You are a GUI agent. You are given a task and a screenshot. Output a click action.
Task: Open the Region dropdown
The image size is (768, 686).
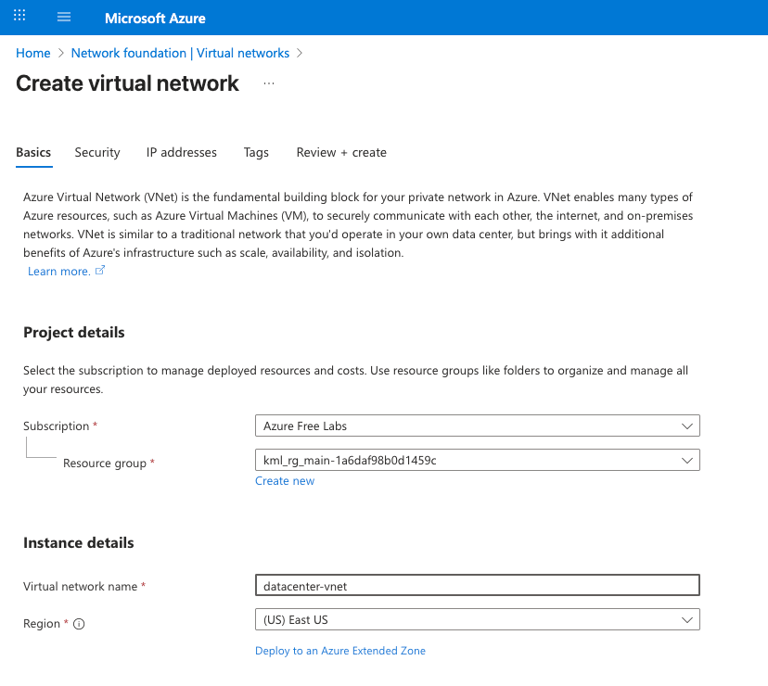477,620
